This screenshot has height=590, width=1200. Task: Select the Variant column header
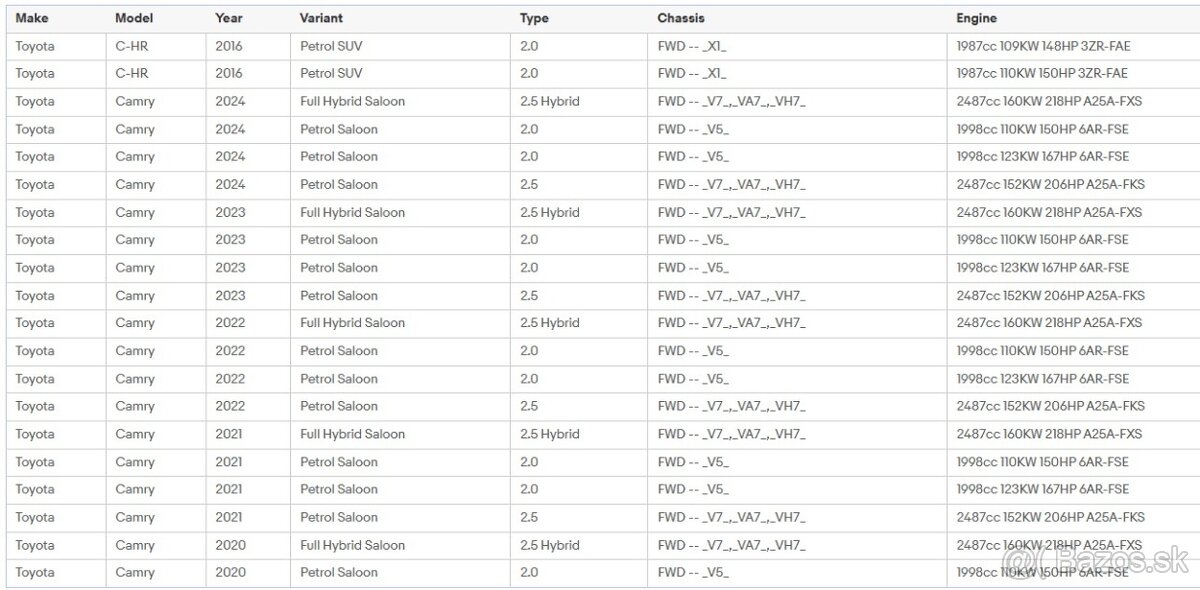(321, 18)
